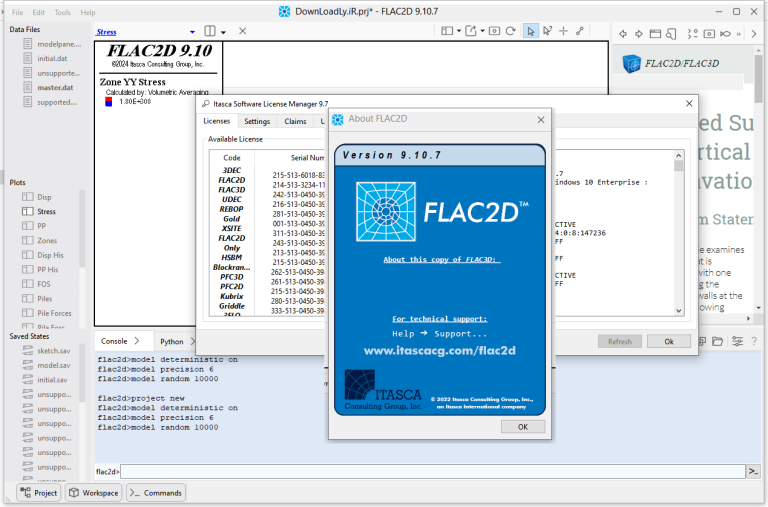The width and height of the screenshot is (768, 507).
Task: Select the arrow pointer tool in plot toolbar
Action: click(x=530, y=31)
